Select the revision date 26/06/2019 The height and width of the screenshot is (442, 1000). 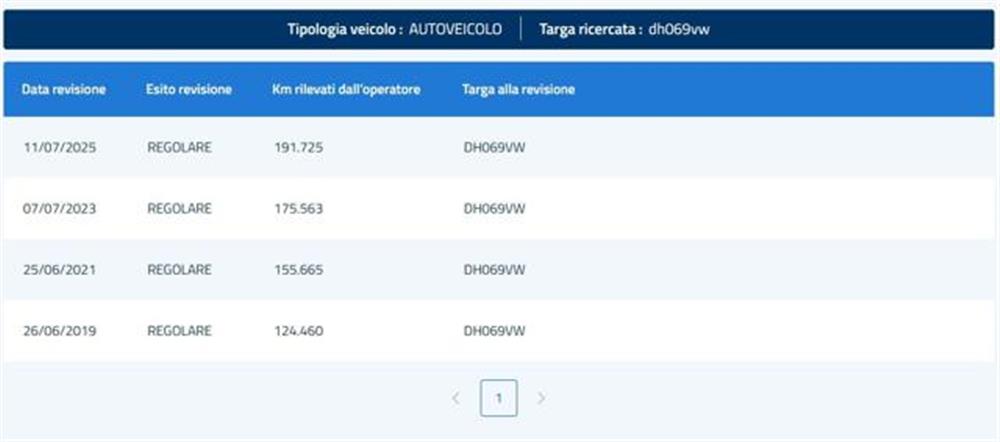point(60,331)
